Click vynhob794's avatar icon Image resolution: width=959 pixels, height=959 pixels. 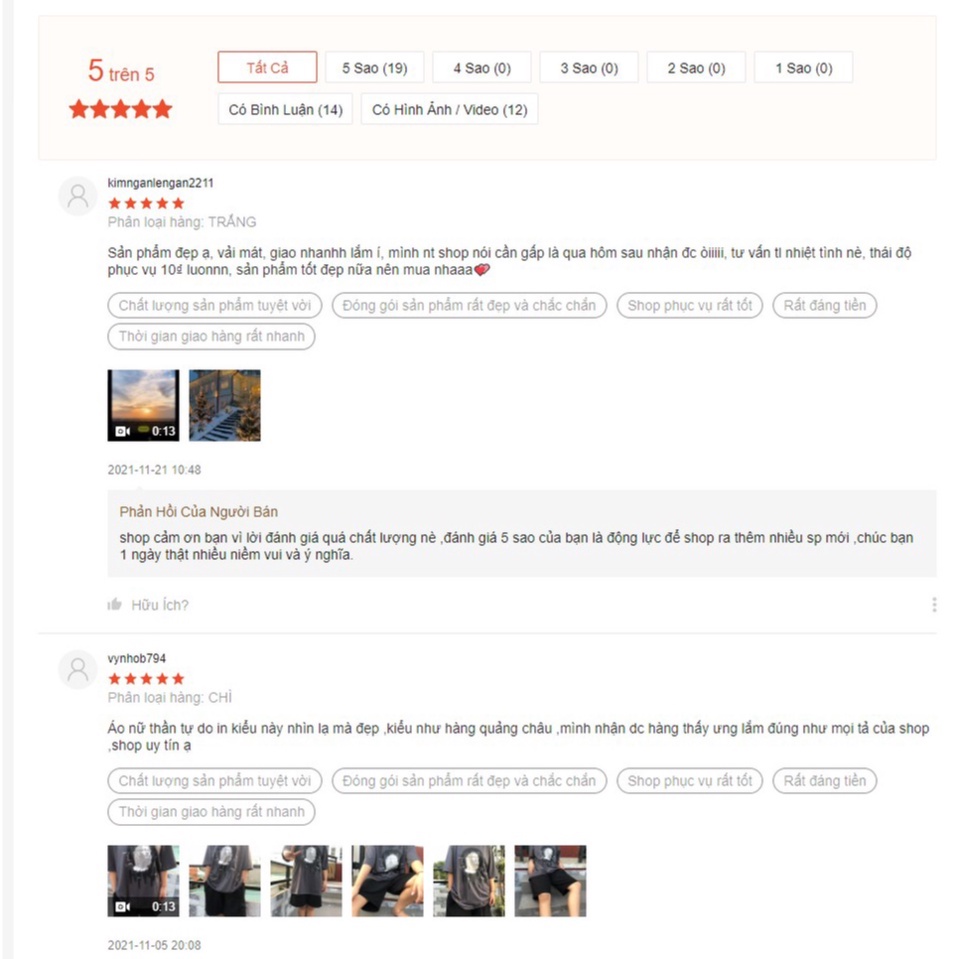point(78,670)
